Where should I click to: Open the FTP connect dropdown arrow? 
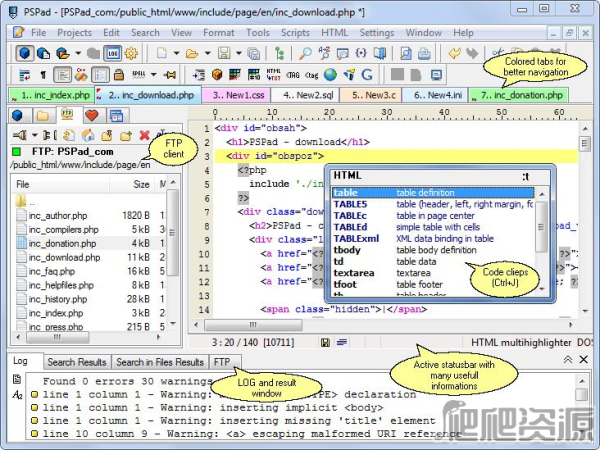click(x=35, y=135)
